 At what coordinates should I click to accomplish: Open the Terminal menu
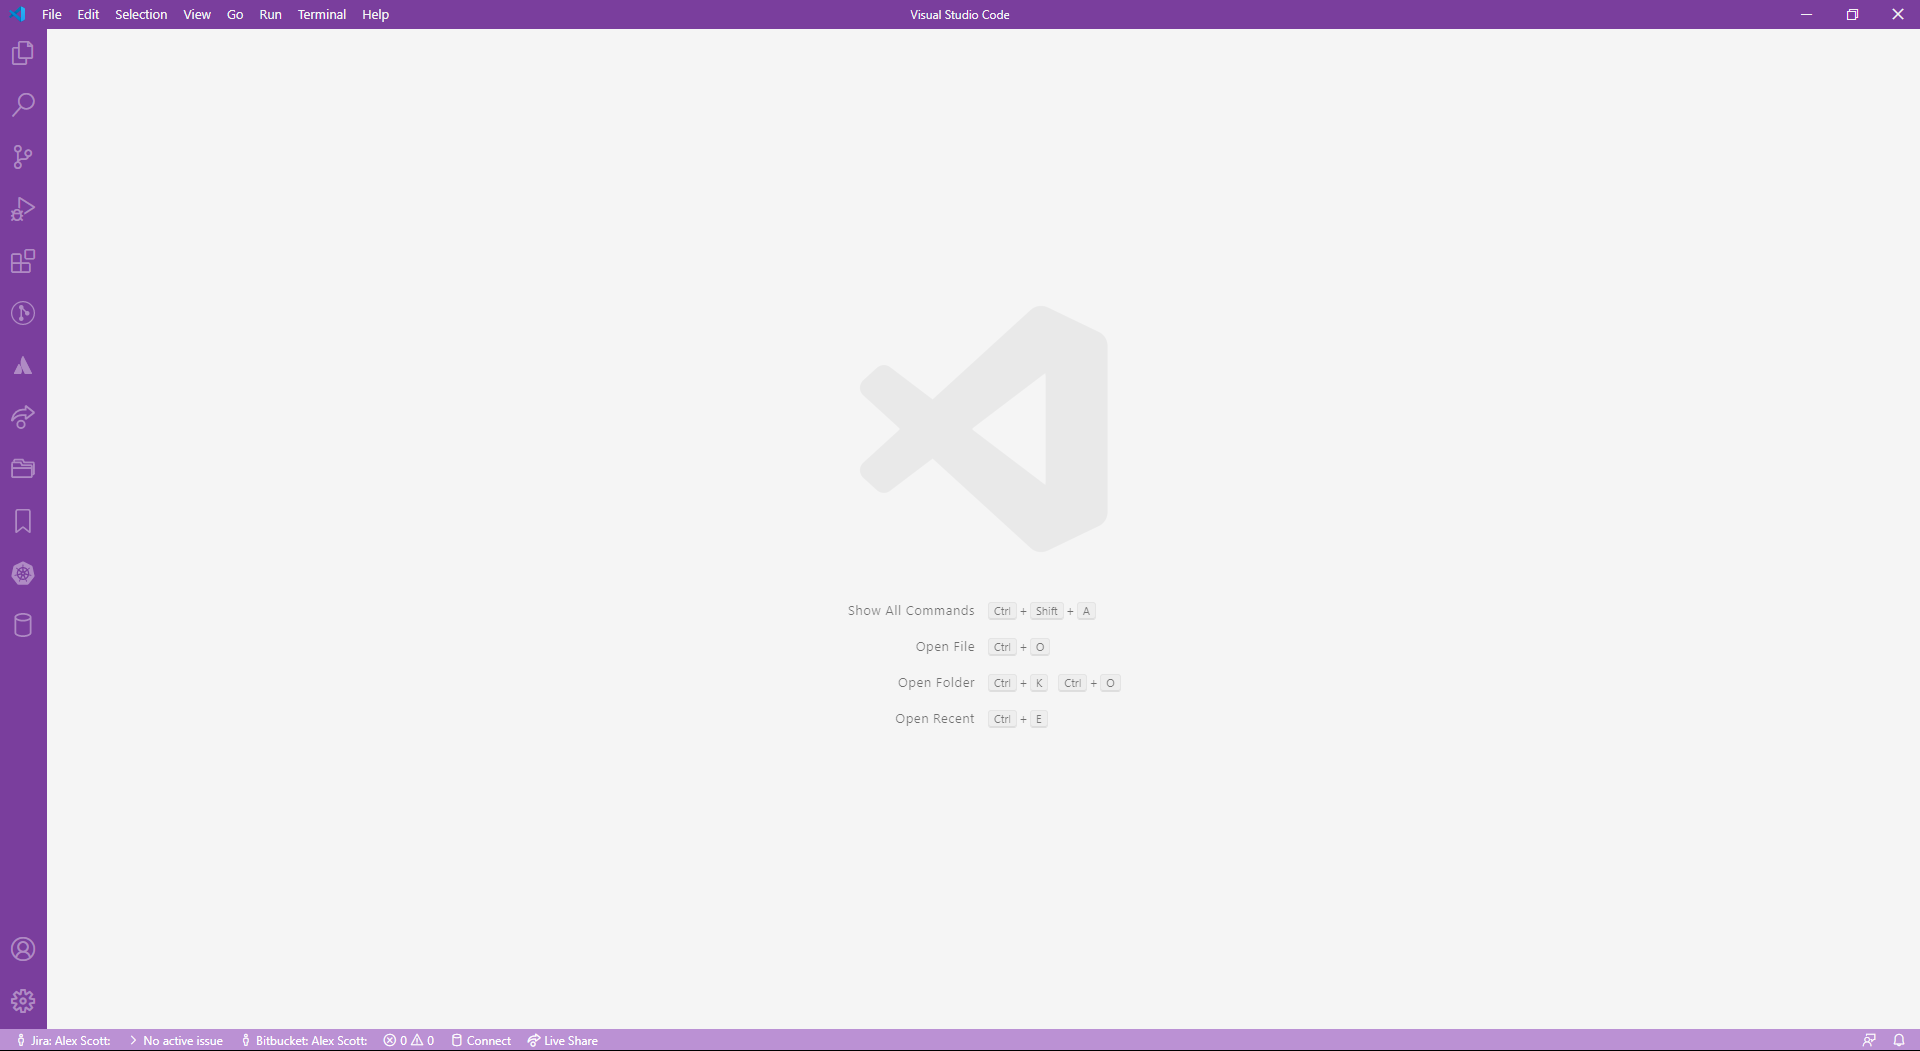pyautogui.click(x=322, y=14)
